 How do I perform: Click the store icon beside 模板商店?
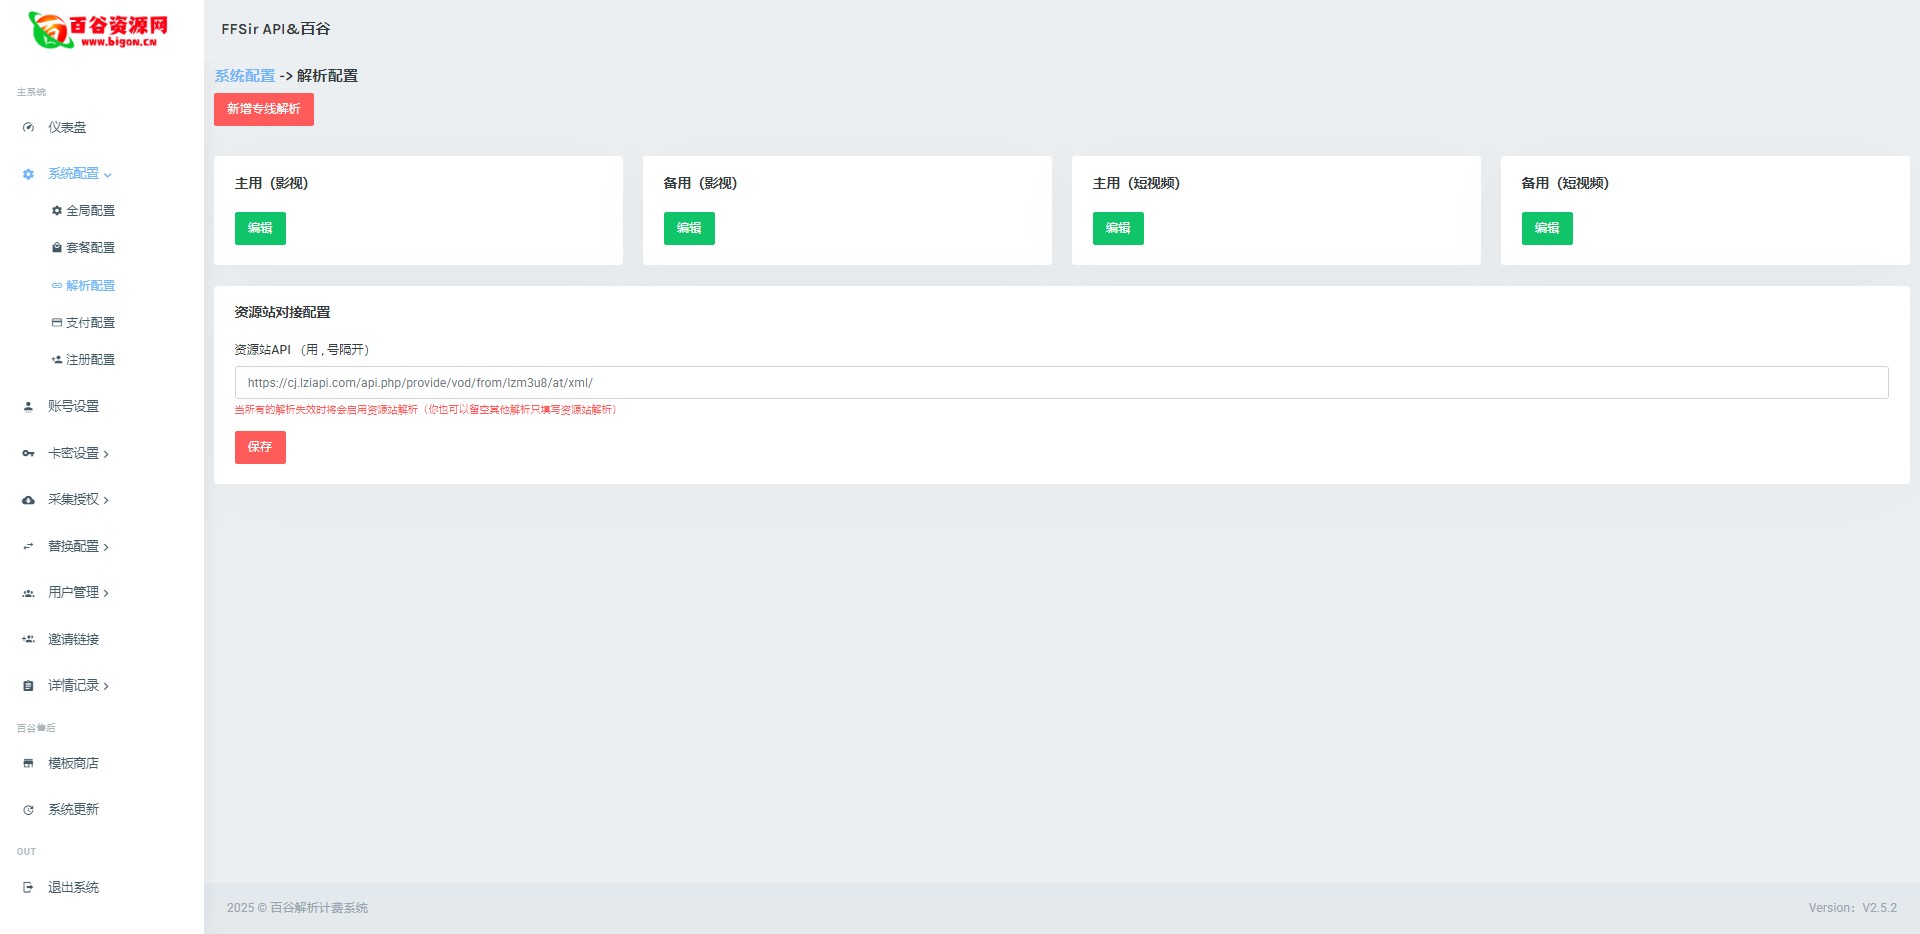coord(28,764)
